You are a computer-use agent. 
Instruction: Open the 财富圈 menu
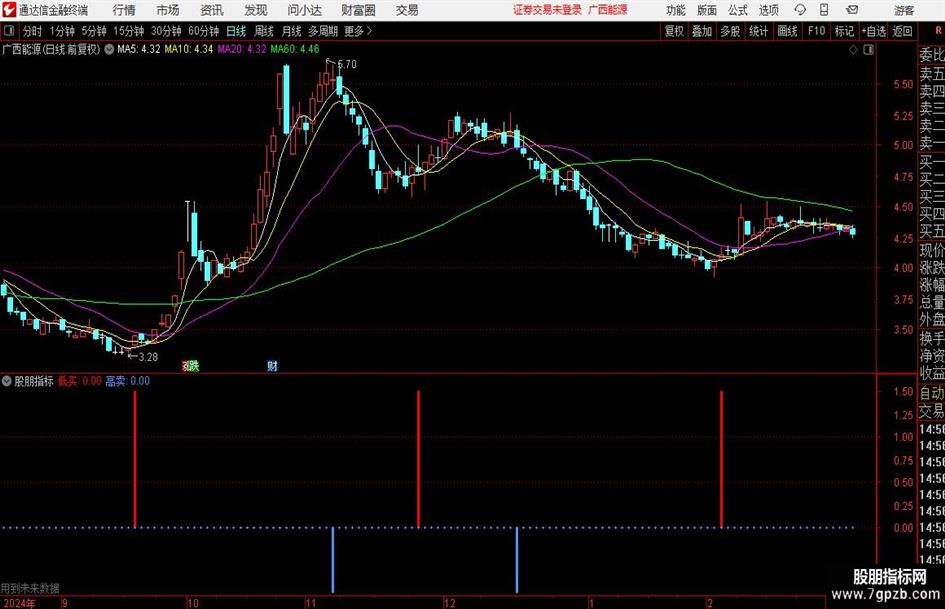coord(358,10)
